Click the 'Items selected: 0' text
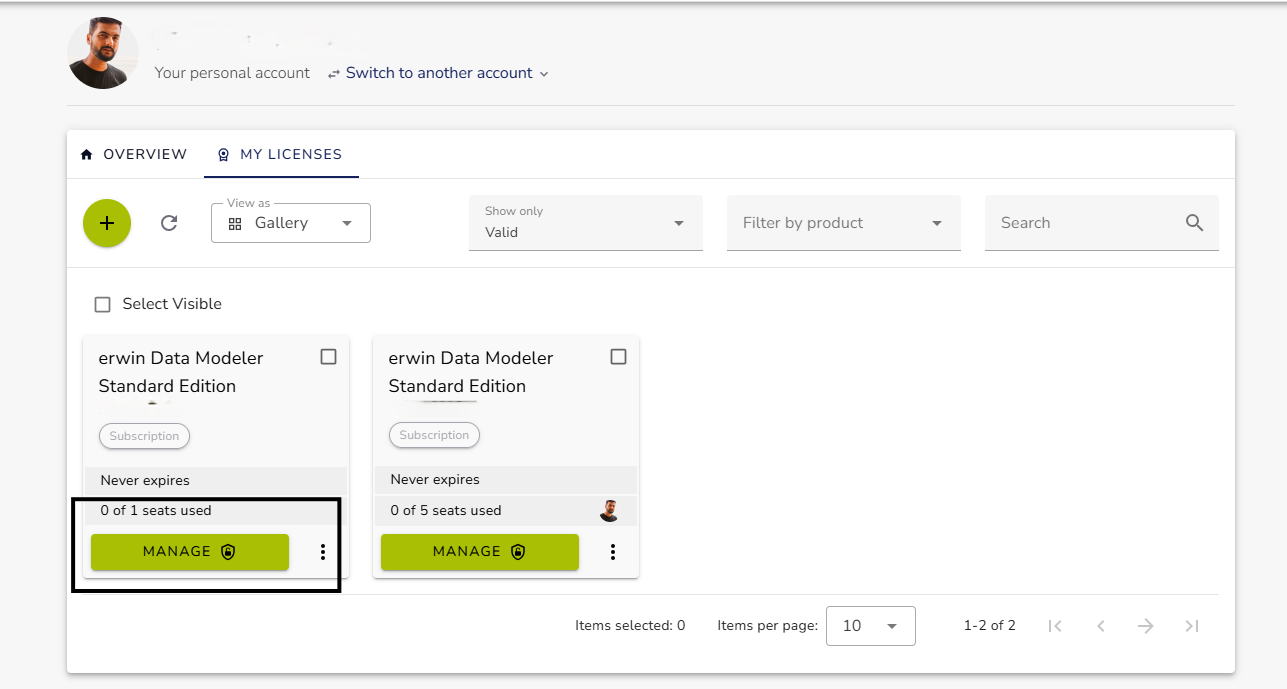 [x=630, y=626]
